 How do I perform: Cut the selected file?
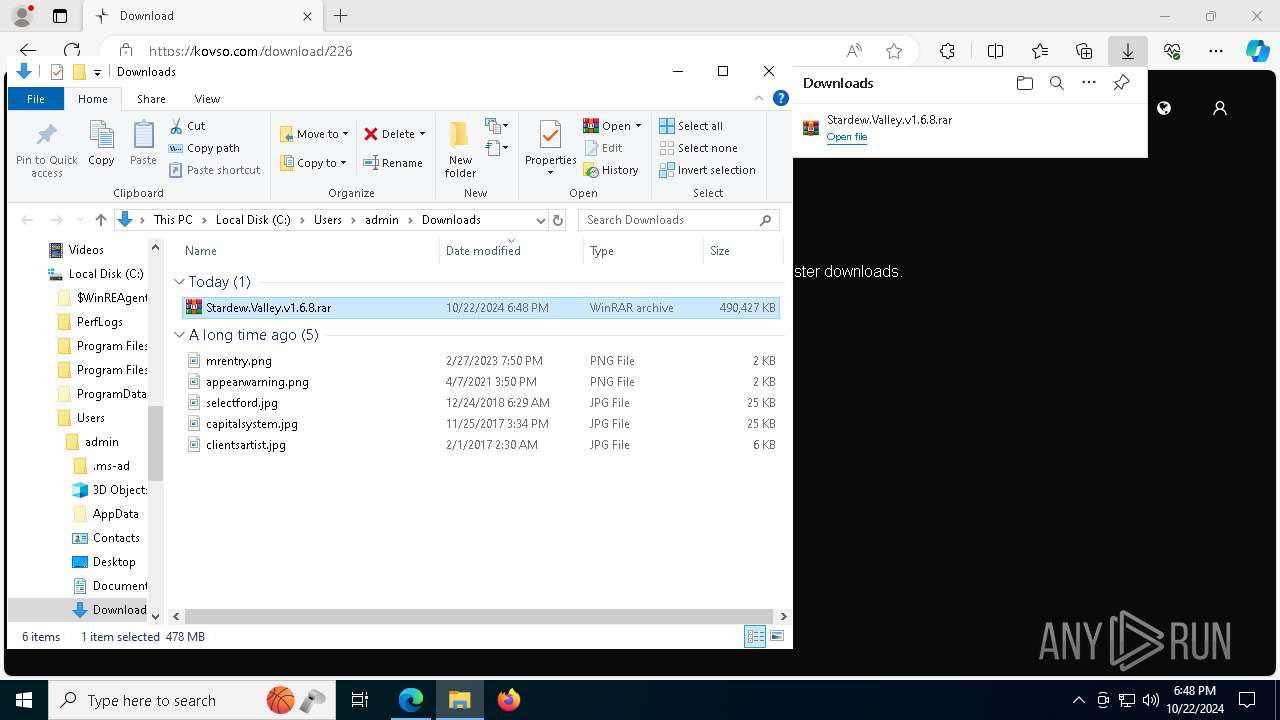(187, 126)
